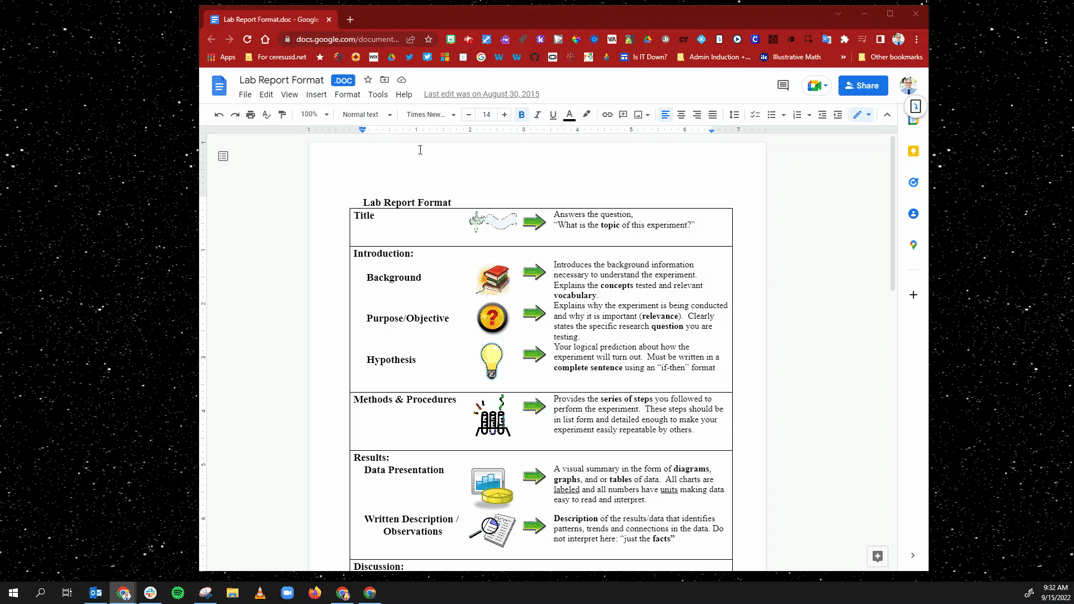Undo the last action
1074x604 pixels.
pos(218,114)
